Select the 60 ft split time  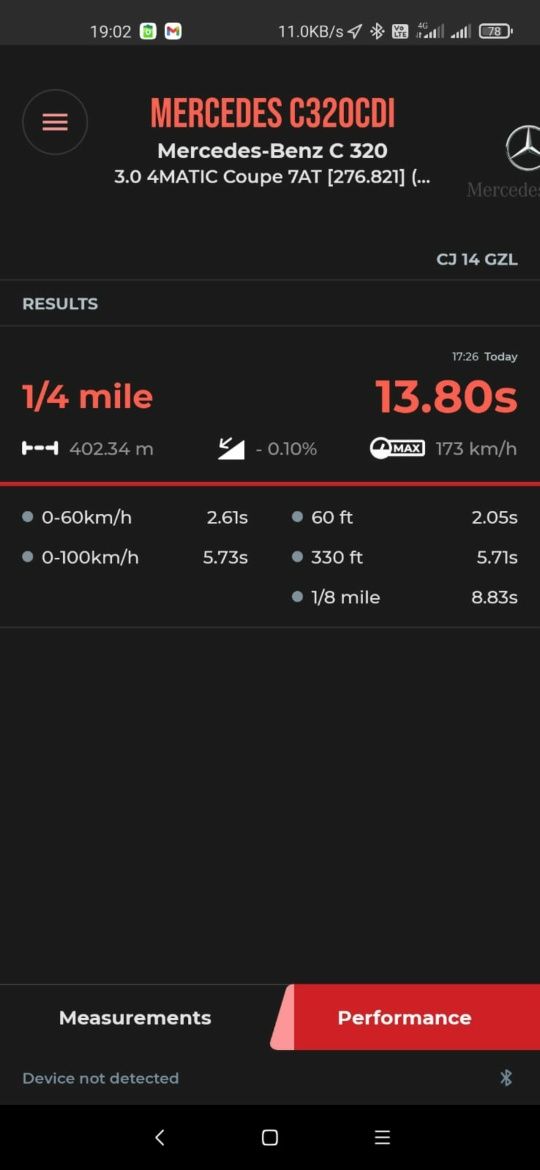click(404, 517)
